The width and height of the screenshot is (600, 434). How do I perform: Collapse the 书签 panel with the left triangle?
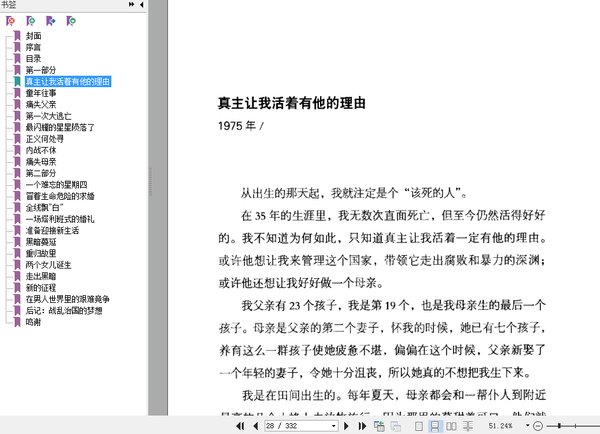pyautogui.click(x=142, y=4)
